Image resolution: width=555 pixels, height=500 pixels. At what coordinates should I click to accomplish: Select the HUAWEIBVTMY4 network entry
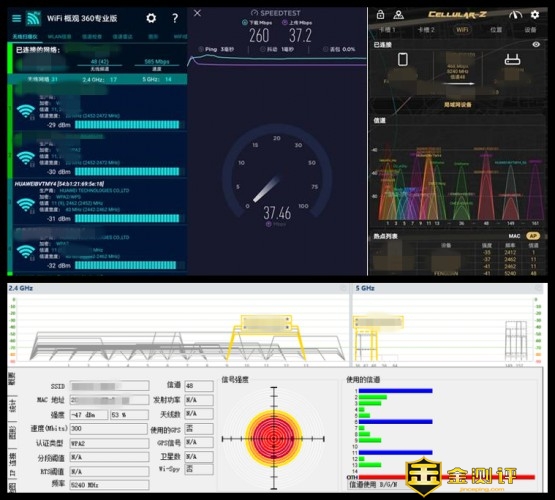coord(99,202)
